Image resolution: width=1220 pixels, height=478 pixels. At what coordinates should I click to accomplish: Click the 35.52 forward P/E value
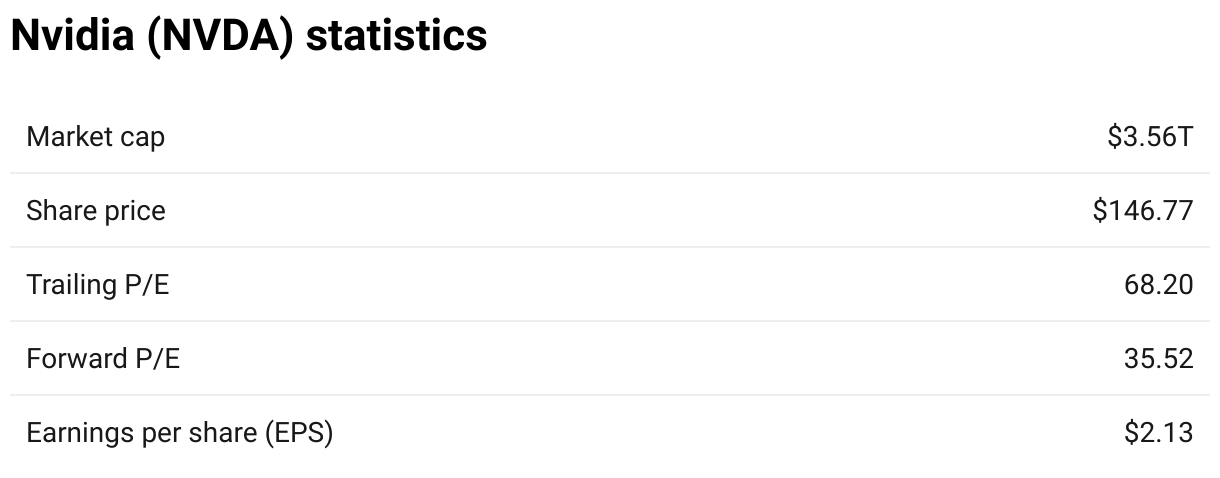(x=1158, y=359)
